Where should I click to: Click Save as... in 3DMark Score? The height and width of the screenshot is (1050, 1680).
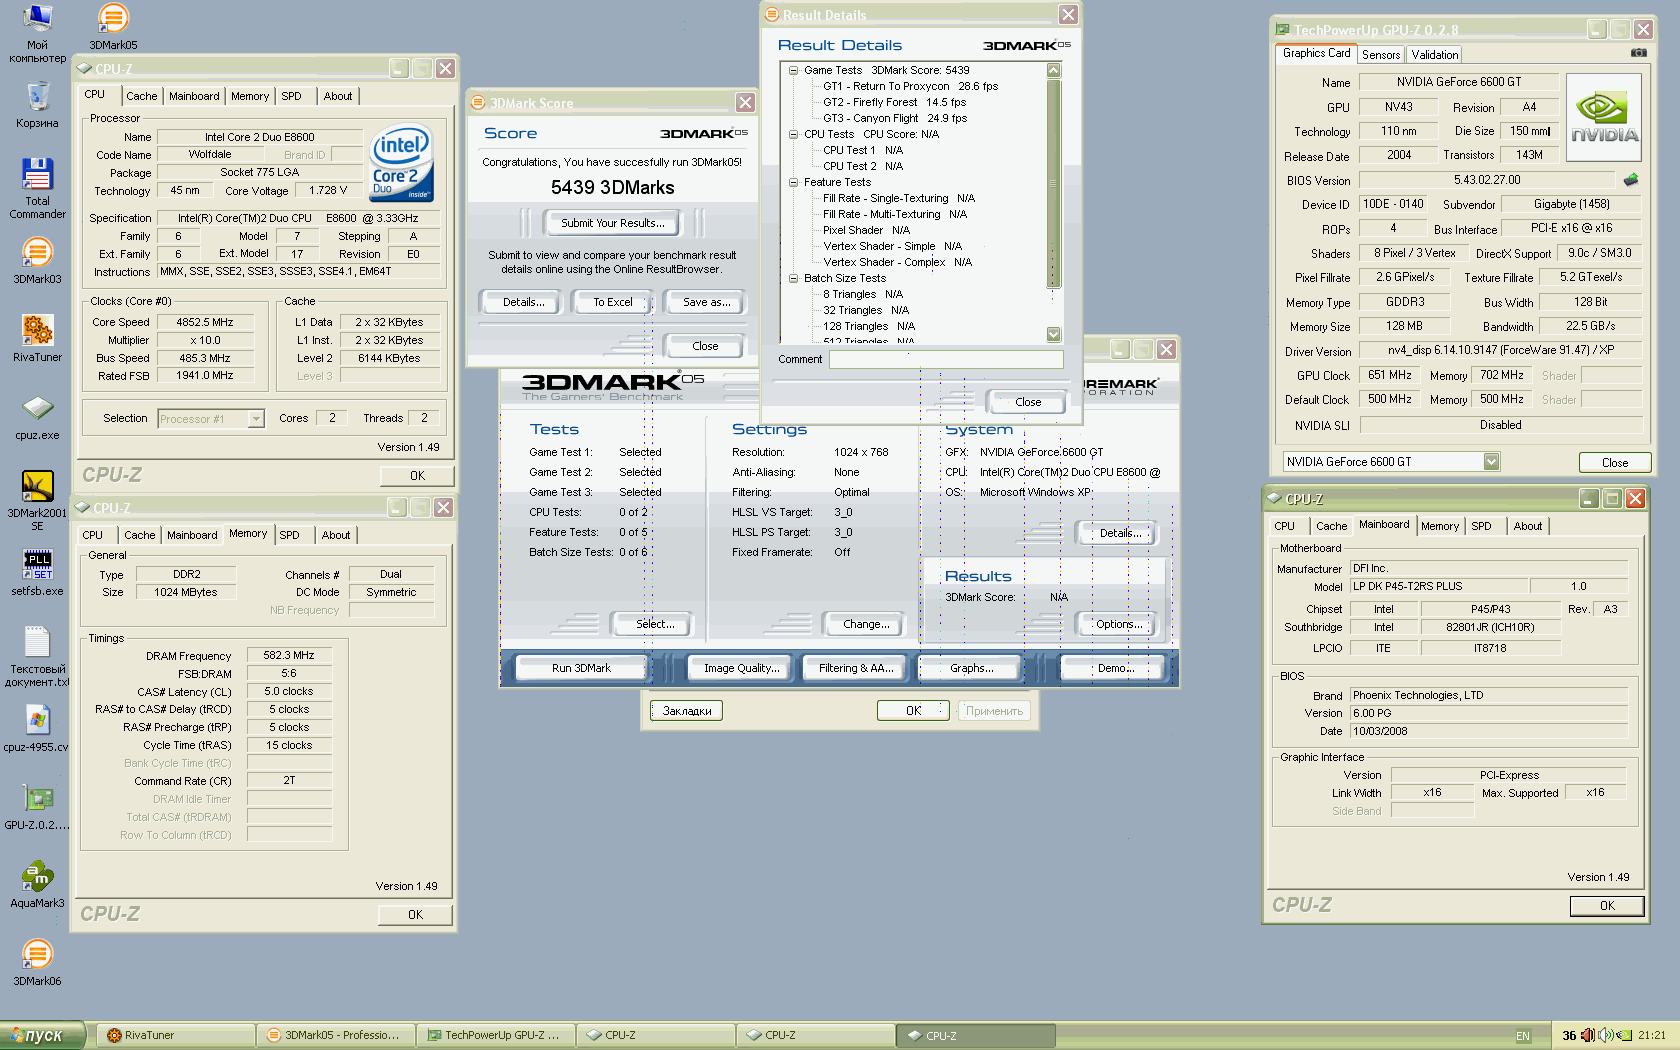pos(706,302)
